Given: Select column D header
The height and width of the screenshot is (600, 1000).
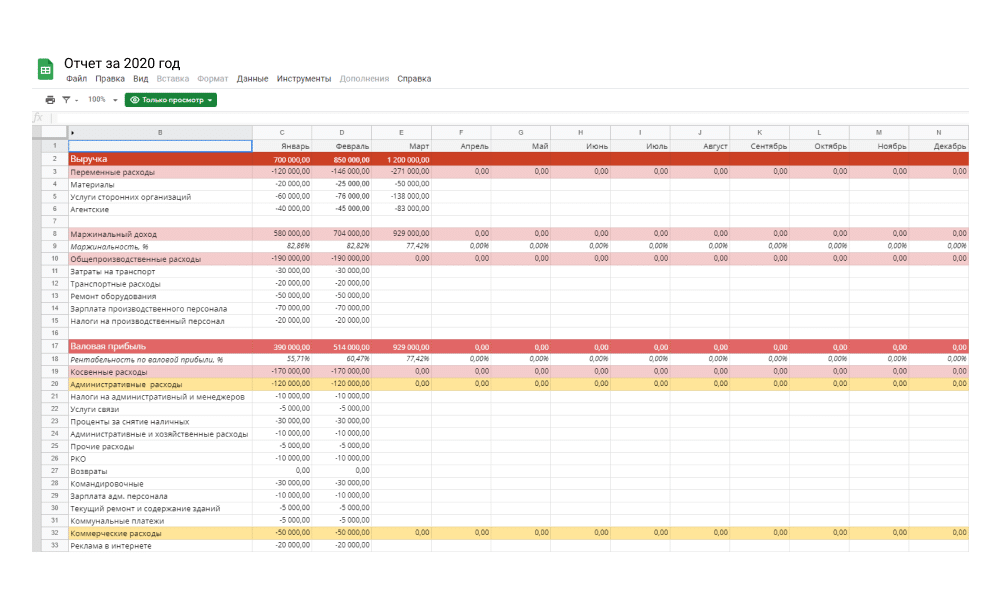Looking at the screenshot, I should point(342,133).
